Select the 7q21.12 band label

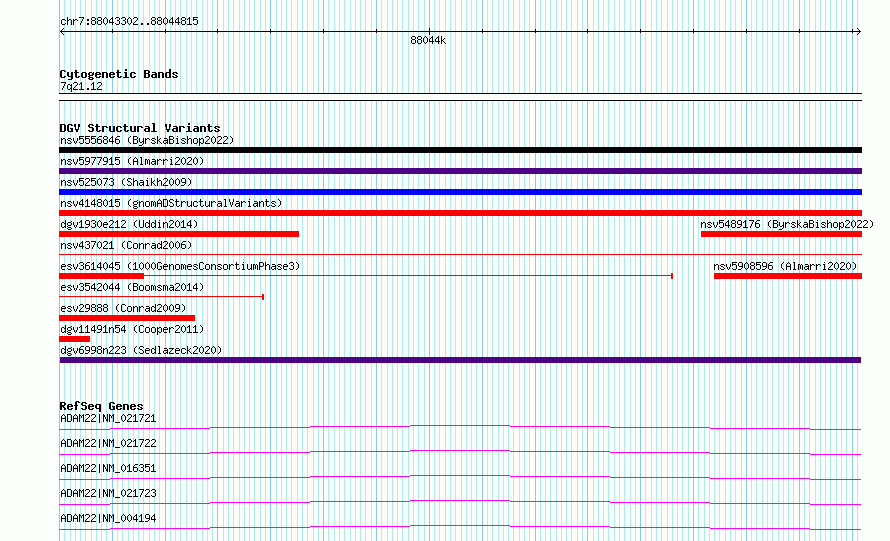[x=81, y=86]
